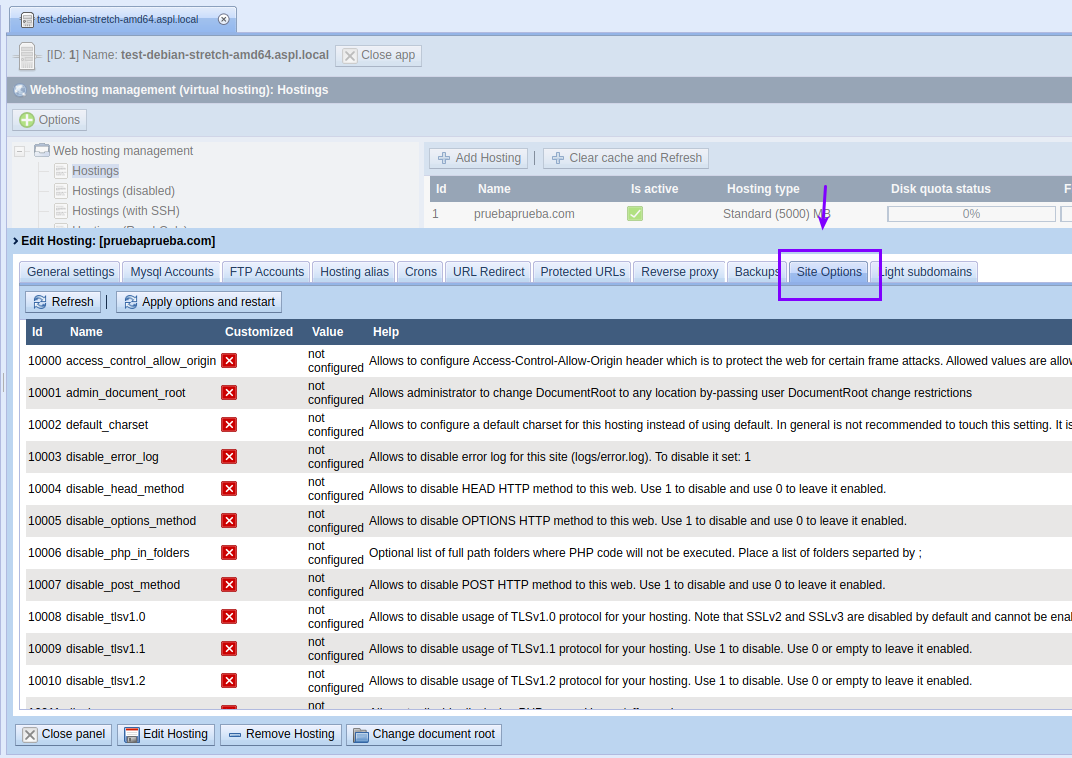Image resolution: width=1072 pixels, height=758 pixels.
Task: Click red X for disable_options_method
Action: tap(229, 521)
